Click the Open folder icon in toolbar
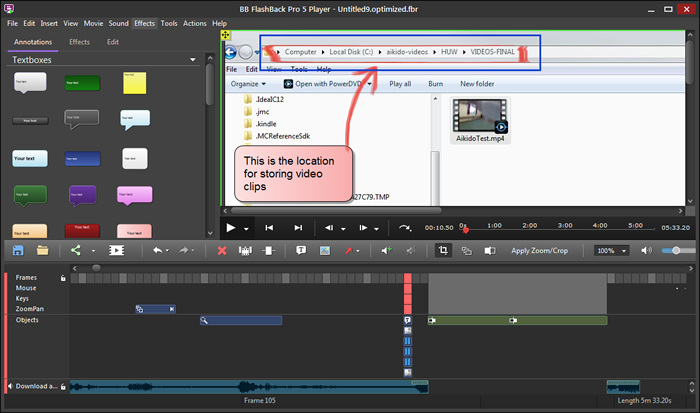This screenshot has width=700, height=413. point(43,250)
